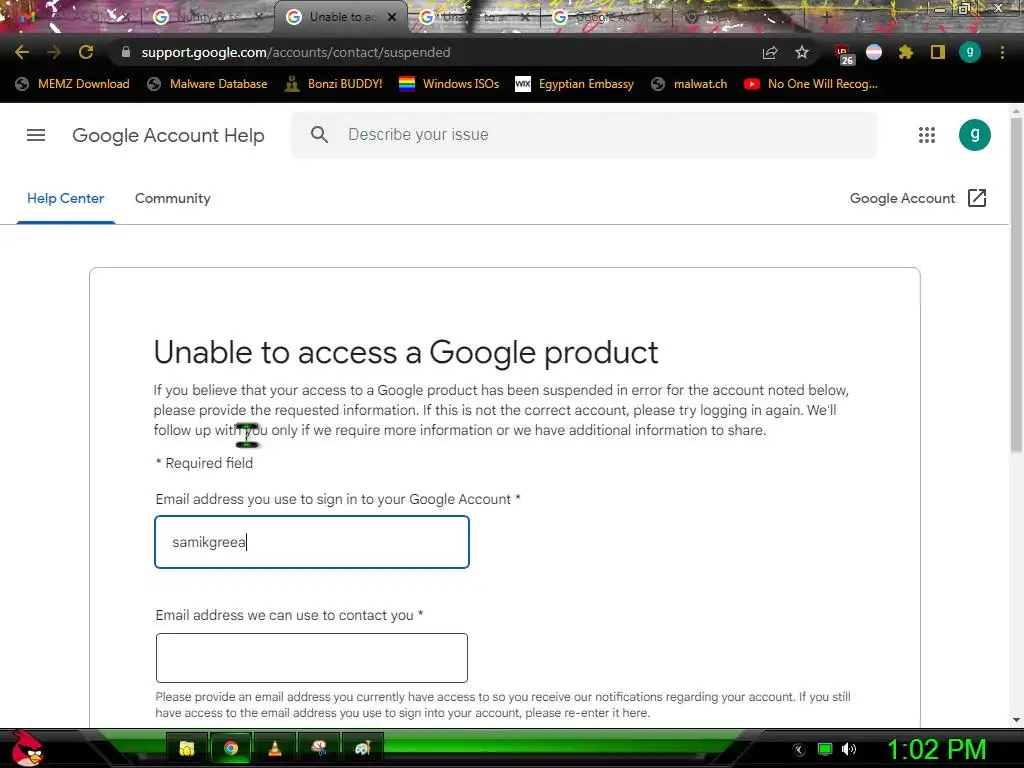Click the sign-in email address field
Image resolution: width=1024 pixels, height=768 pixels.
(x=312, y=542)
